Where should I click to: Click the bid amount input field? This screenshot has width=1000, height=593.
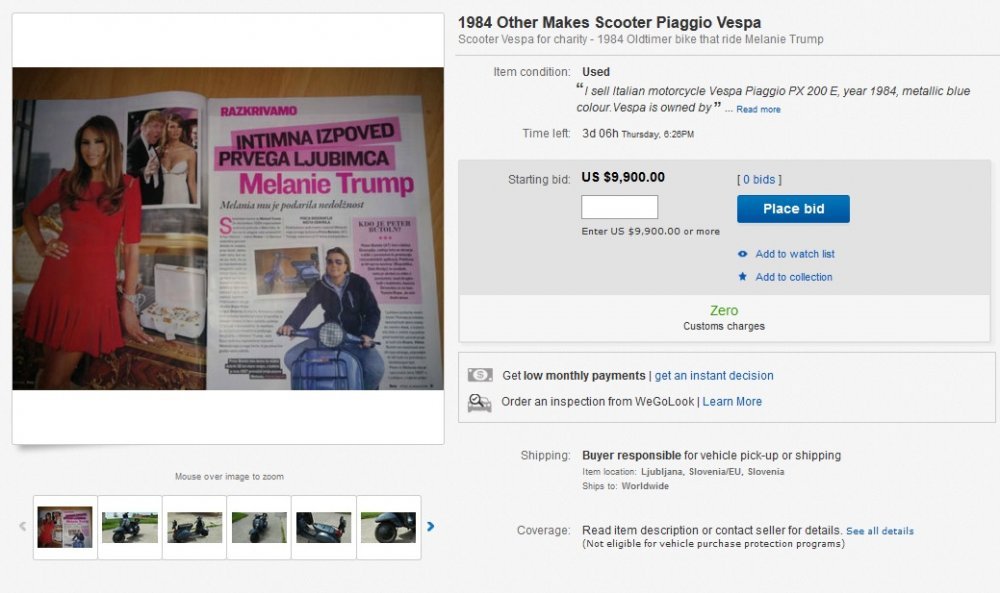pos(619,207)
